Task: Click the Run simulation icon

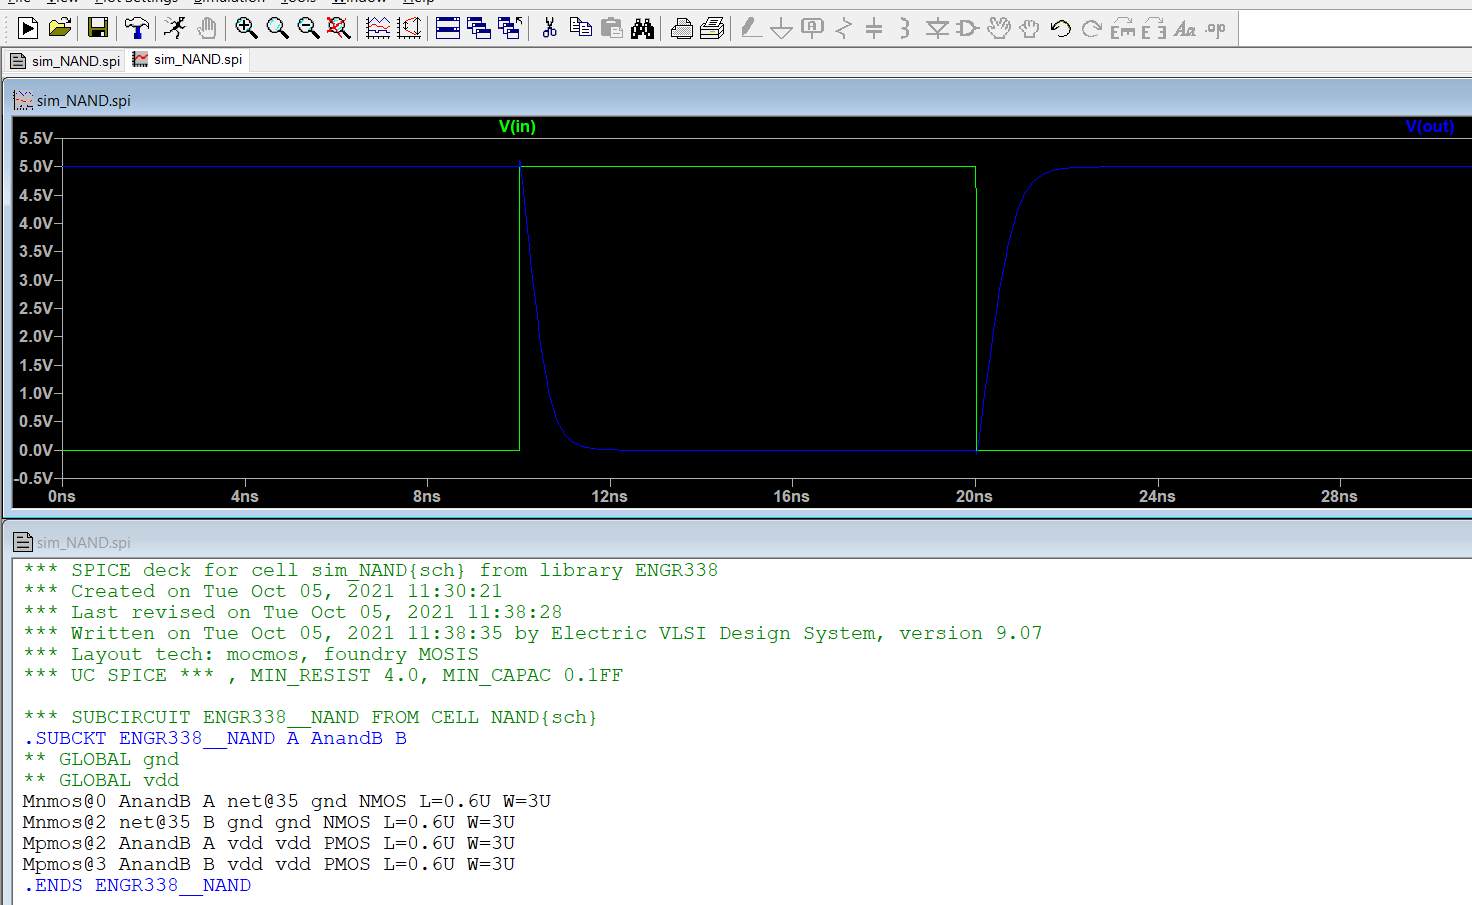Action: 28,28
